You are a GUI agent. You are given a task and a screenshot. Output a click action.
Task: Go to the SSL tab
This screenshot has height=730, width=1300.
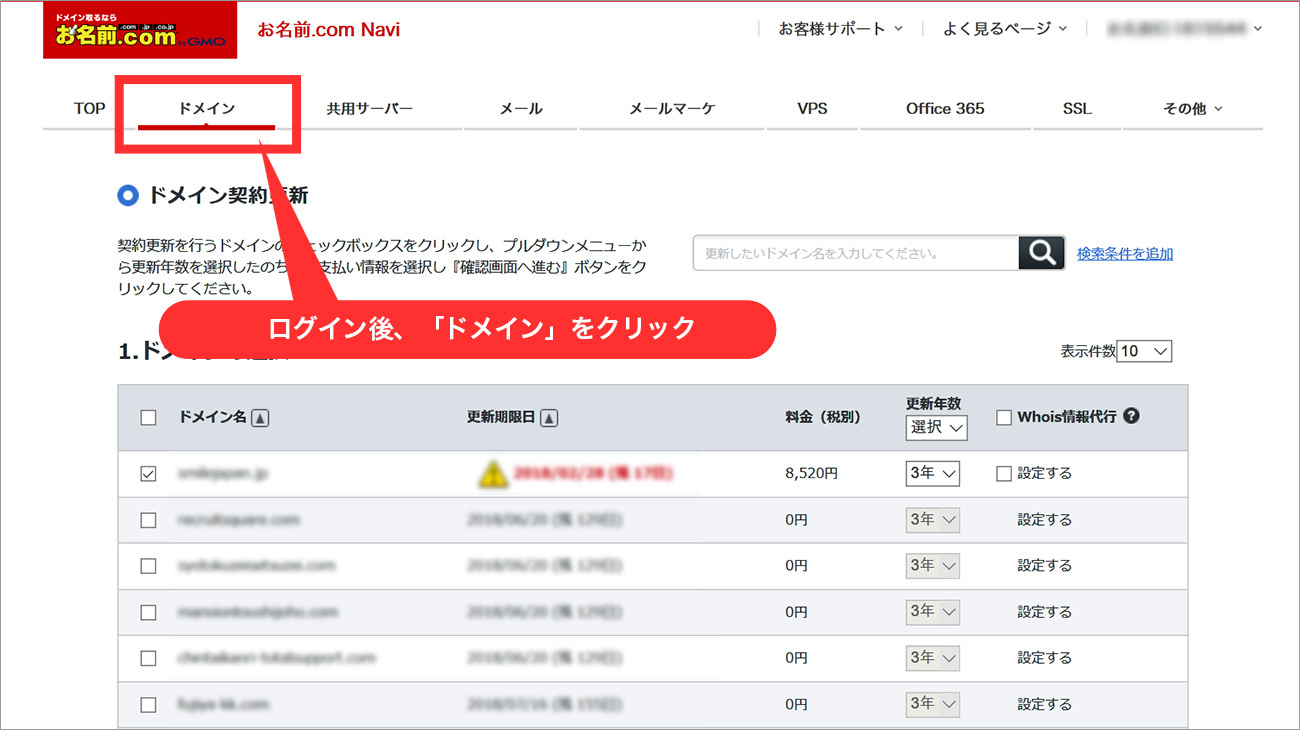[1077, 108]
